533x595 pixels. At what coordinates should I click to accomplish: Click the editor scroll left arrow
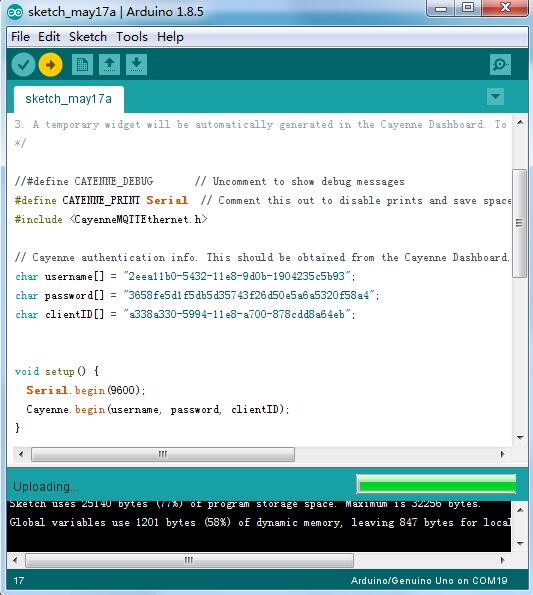[21, 454]
